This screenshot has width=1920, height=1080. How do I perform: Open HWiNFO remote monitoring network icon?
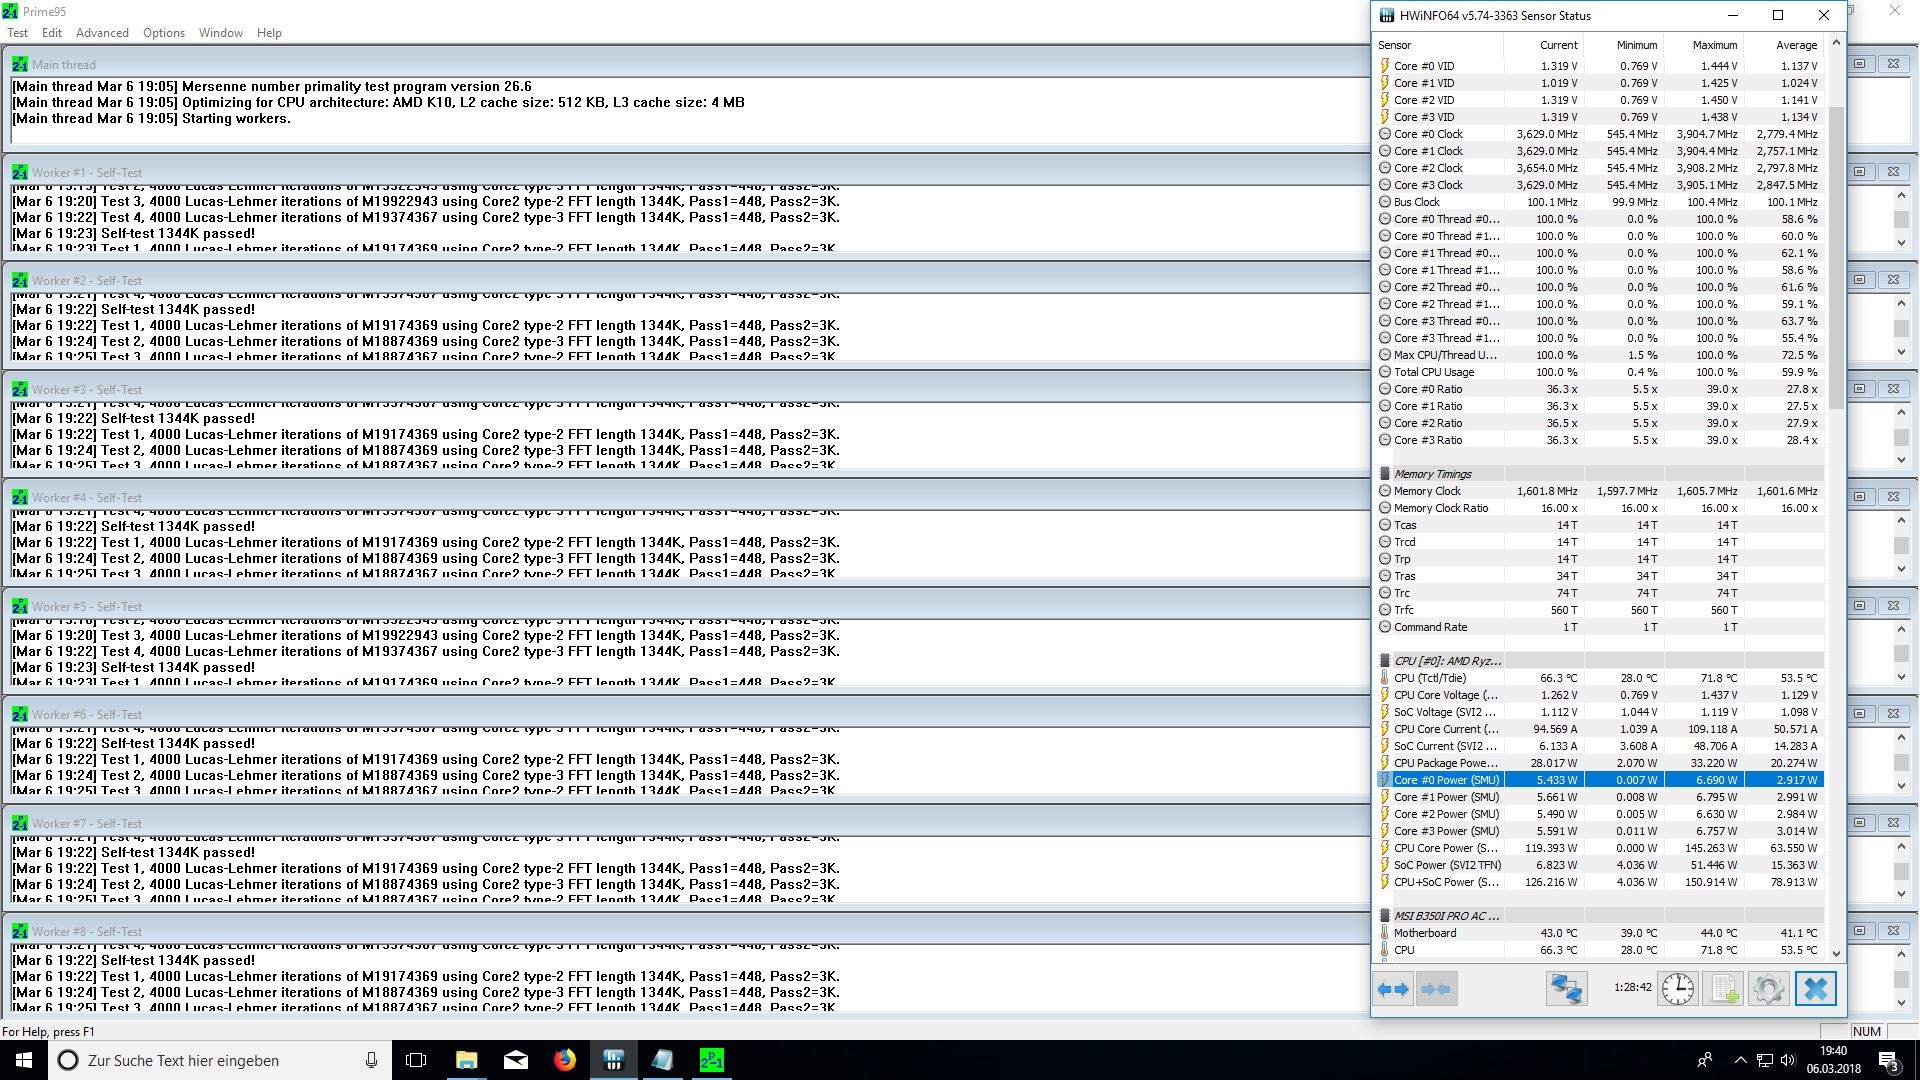(1566, 989)
